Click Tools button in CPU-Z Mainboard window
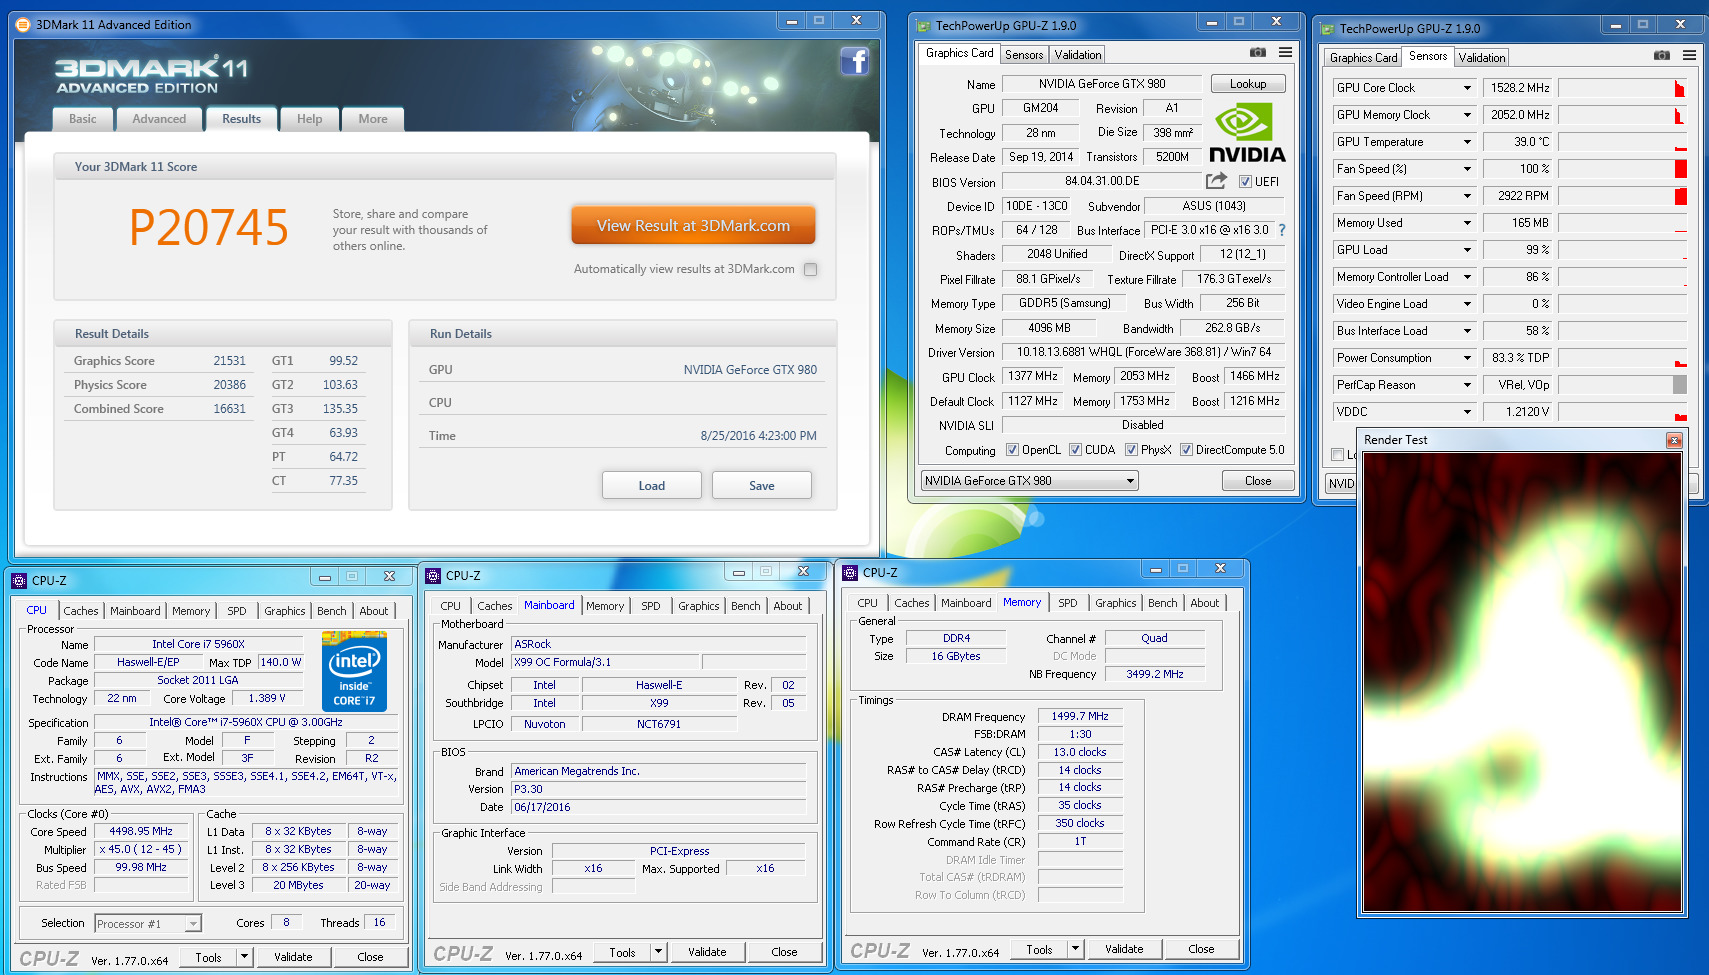The width and height of the screenshot is (1709, 975). [x=622, y=953]
